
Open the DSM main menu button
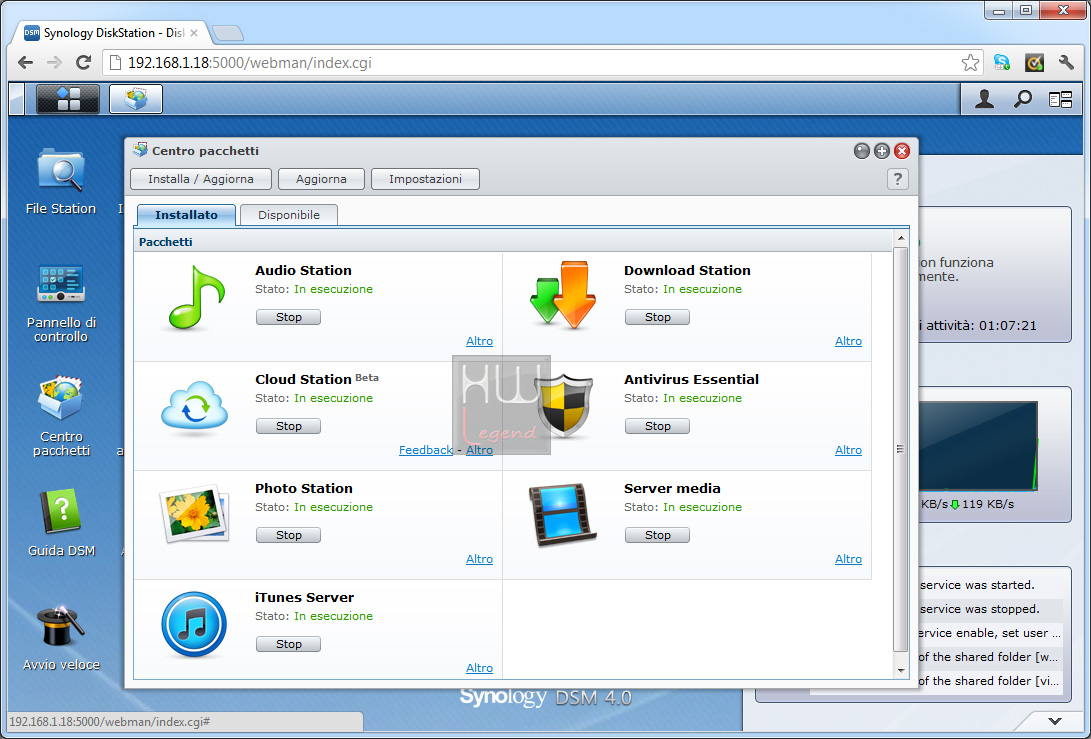[x=67, y=99]
